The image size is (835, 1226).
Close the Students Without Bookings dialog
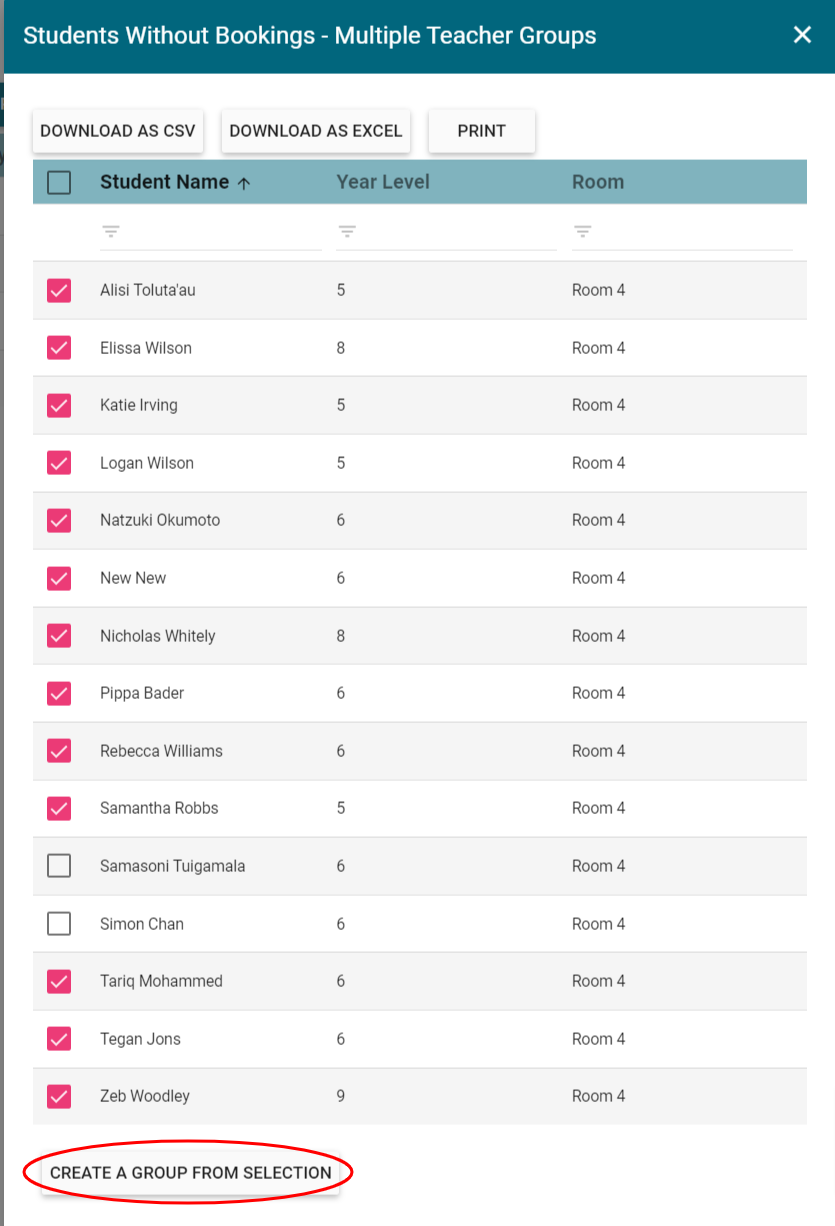802,35
